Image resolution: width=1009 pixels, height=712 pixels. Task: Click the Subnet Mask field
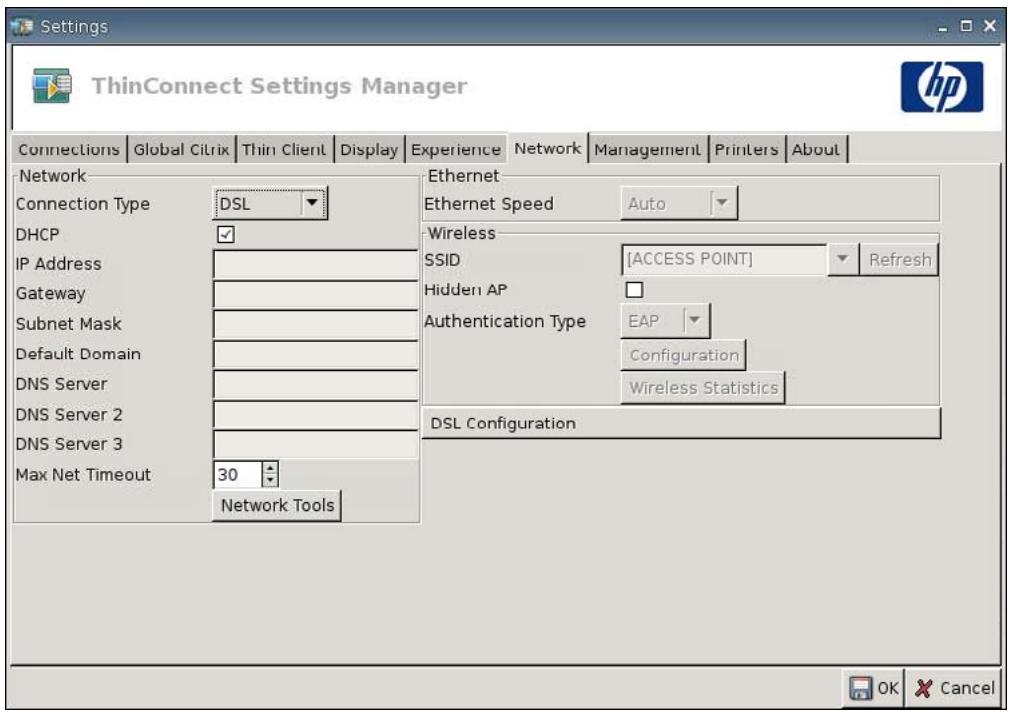pyautogui.click(x=315, y=324)
